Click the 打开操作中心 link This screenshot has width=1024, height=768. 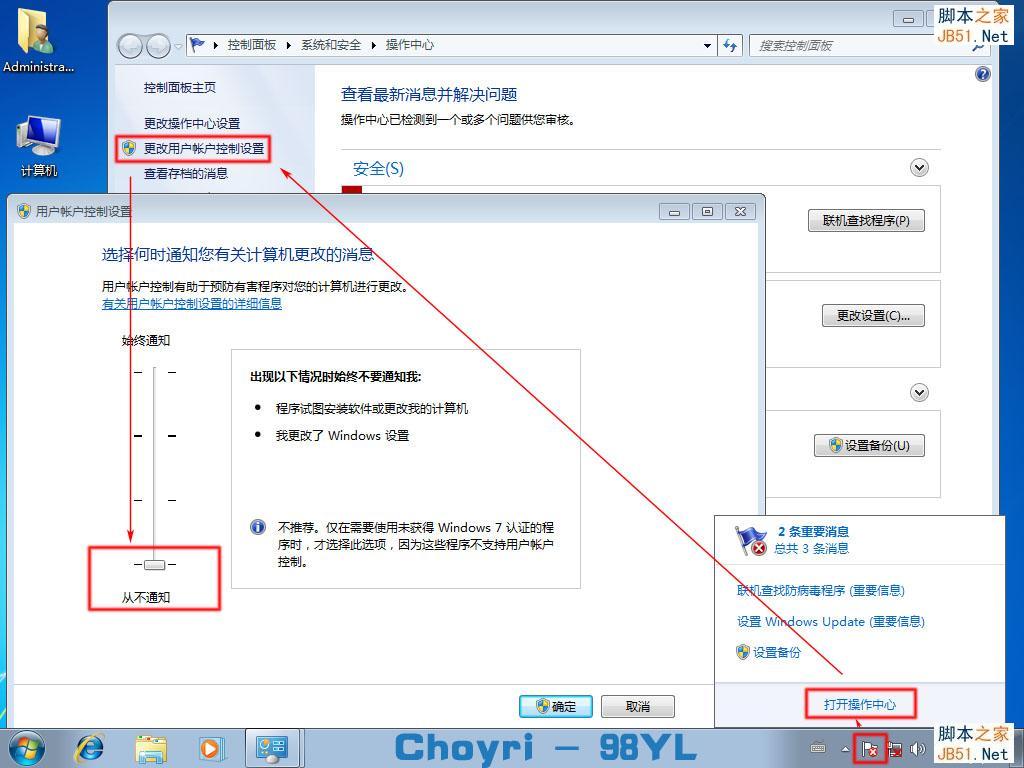858,703
